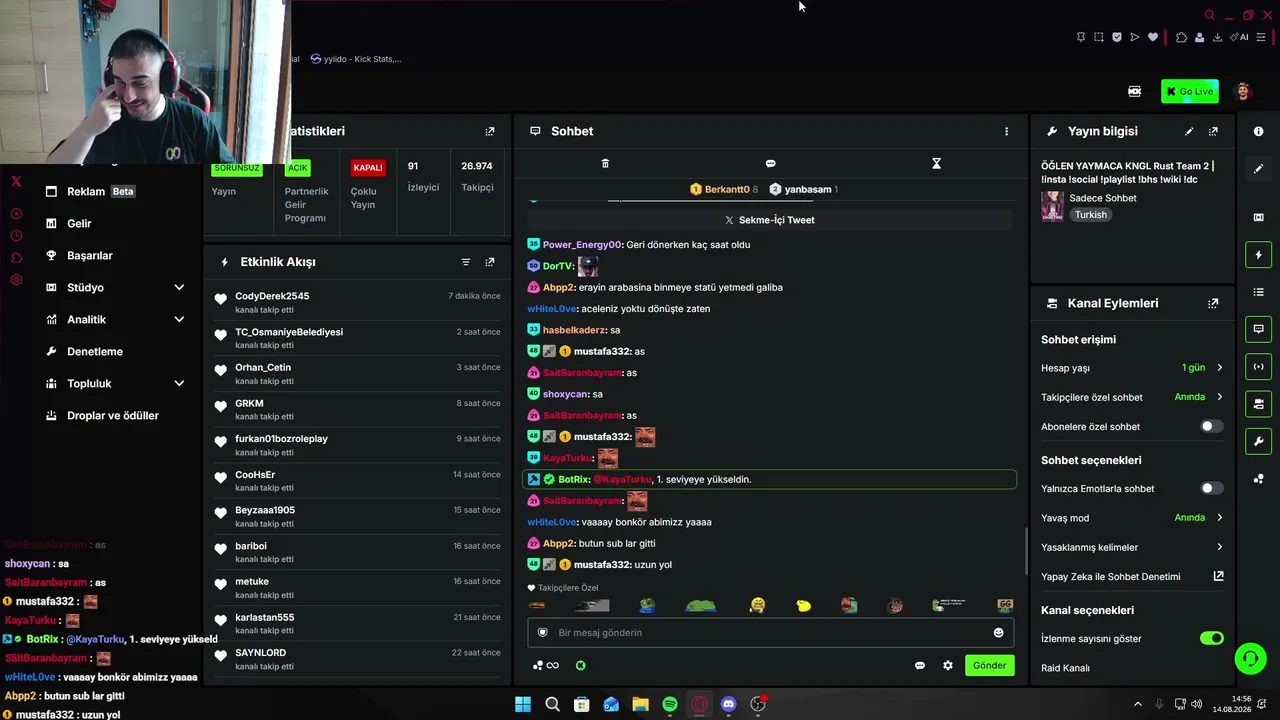This screenshot has height=720, width=1280.
Task: Disable İzlenme sayısını göster switch
Action: [x=1211, y=638]
